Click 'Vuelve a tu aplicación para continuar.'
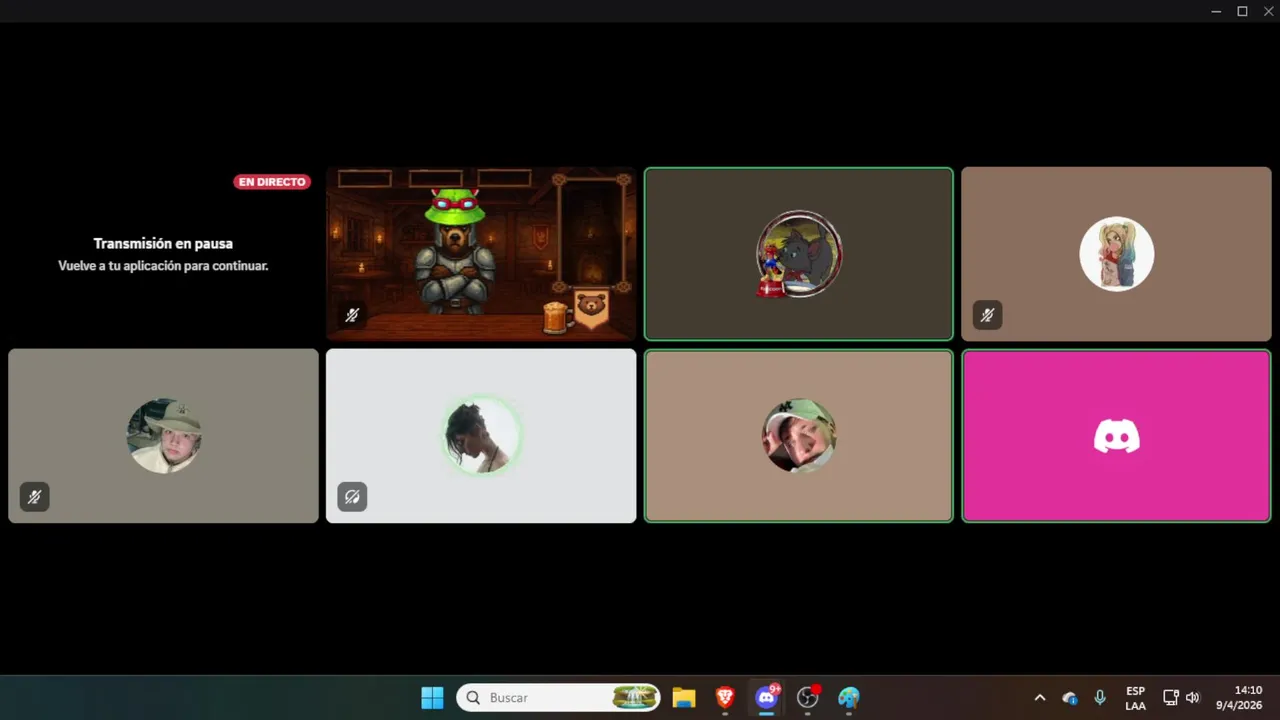Viewport: 1280px width, 720px height. click(x=163, y=266)
